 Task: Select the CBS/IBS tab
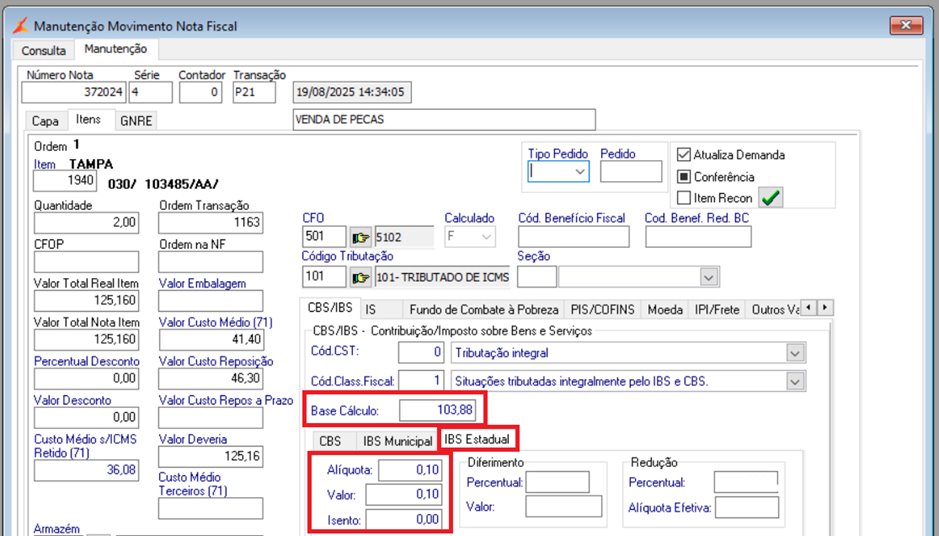pyautogui.click(x=330, y=308)
